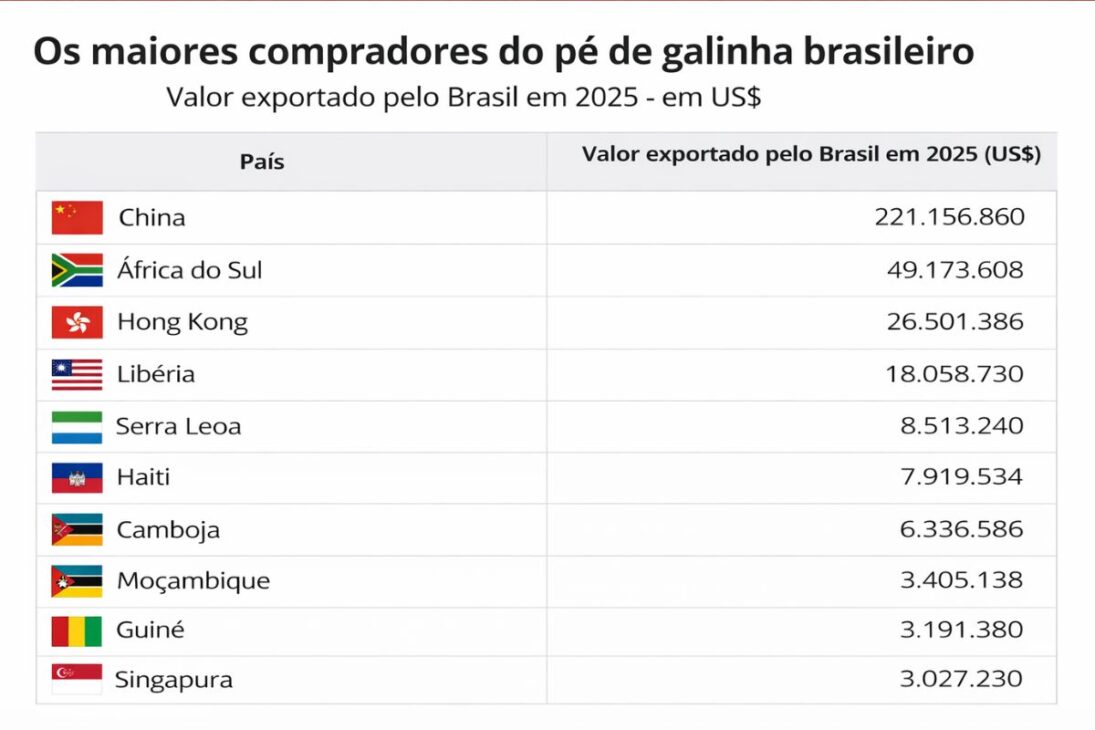This screenshot has height=730, width=1095.
Task: Click the Haiti flag icon
Action: pos(77,477)
